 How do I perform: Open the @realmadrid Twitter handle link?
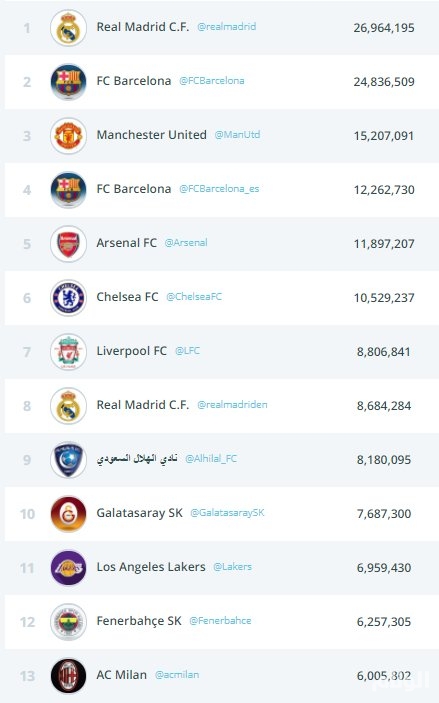(x=227, y=27)
